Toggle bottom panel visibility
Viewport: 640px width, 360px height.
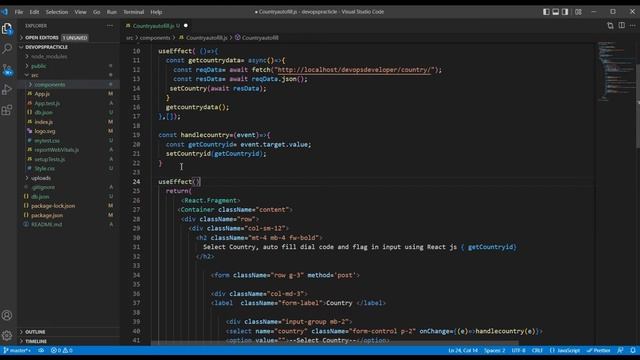pyautogui.click(x=556, y=12)
